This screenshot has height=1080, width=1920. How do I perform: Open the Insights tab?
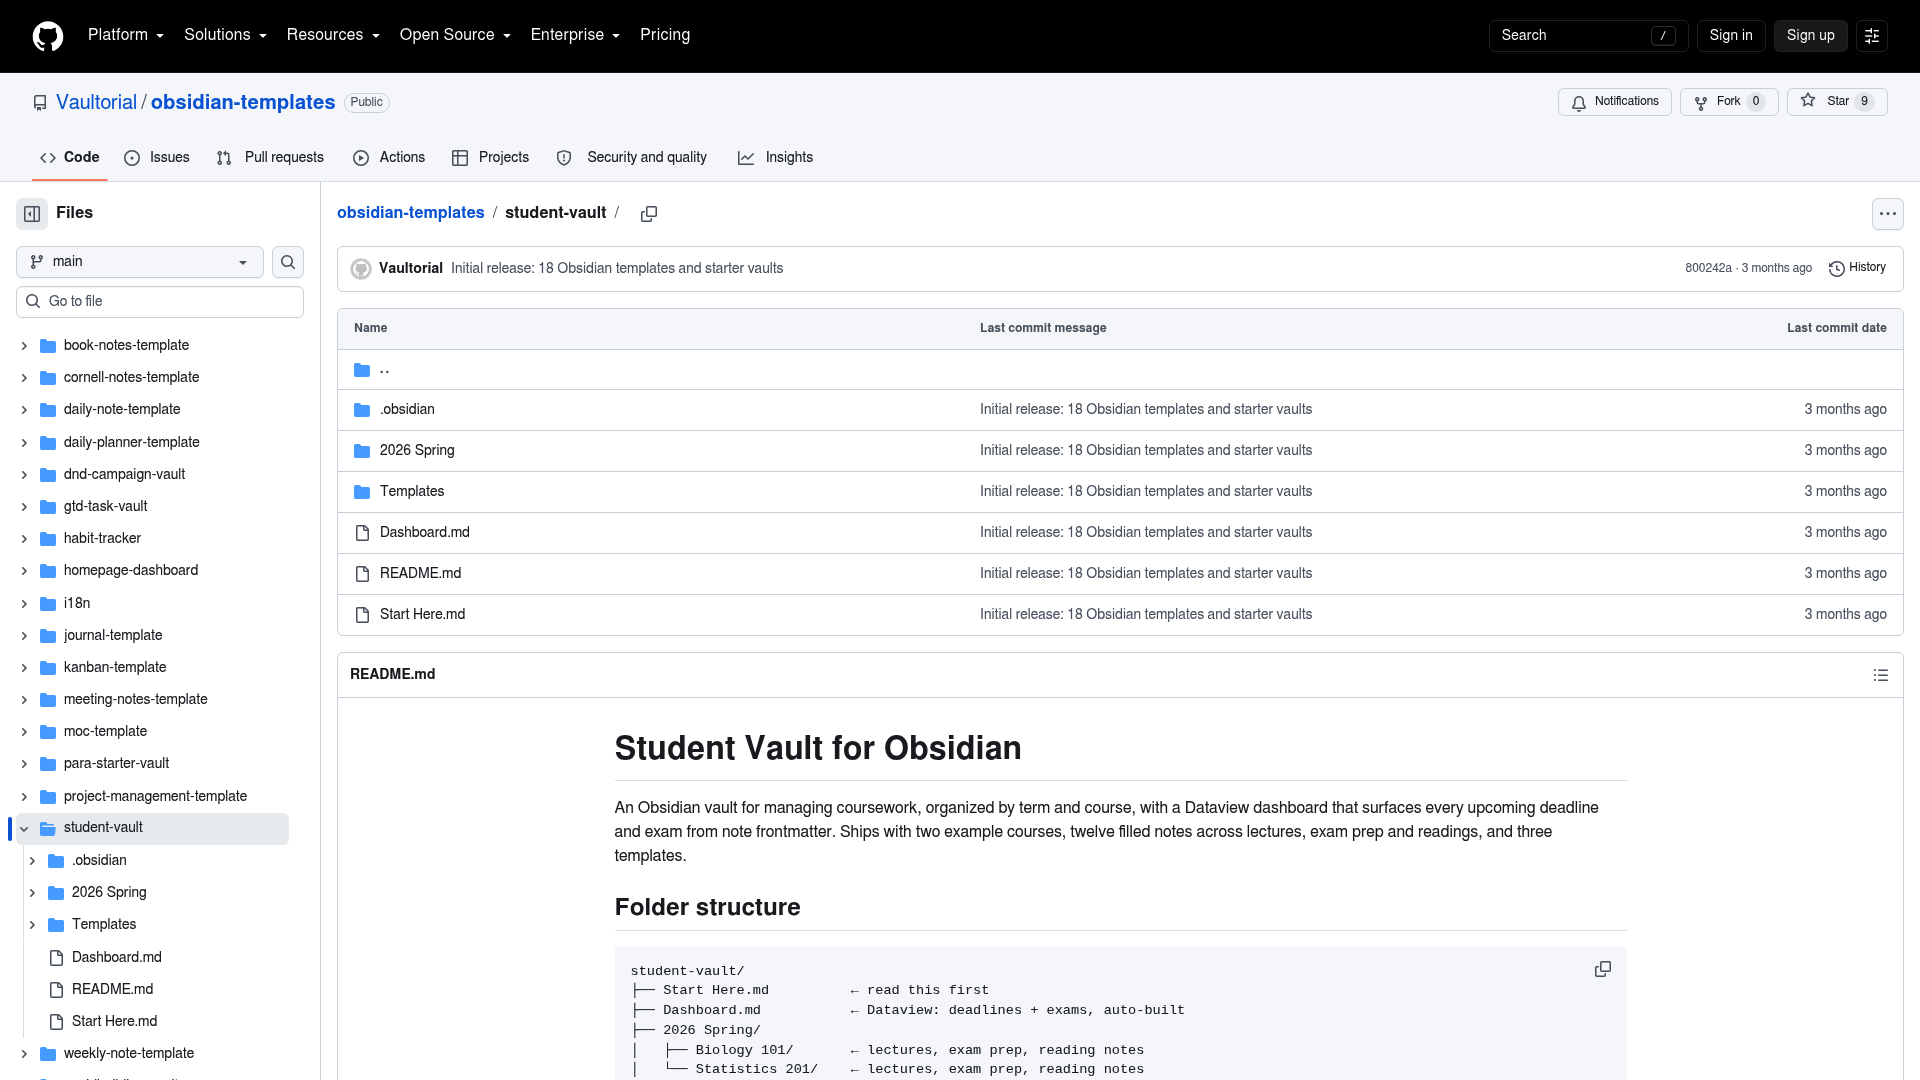[x=775, y=158]
